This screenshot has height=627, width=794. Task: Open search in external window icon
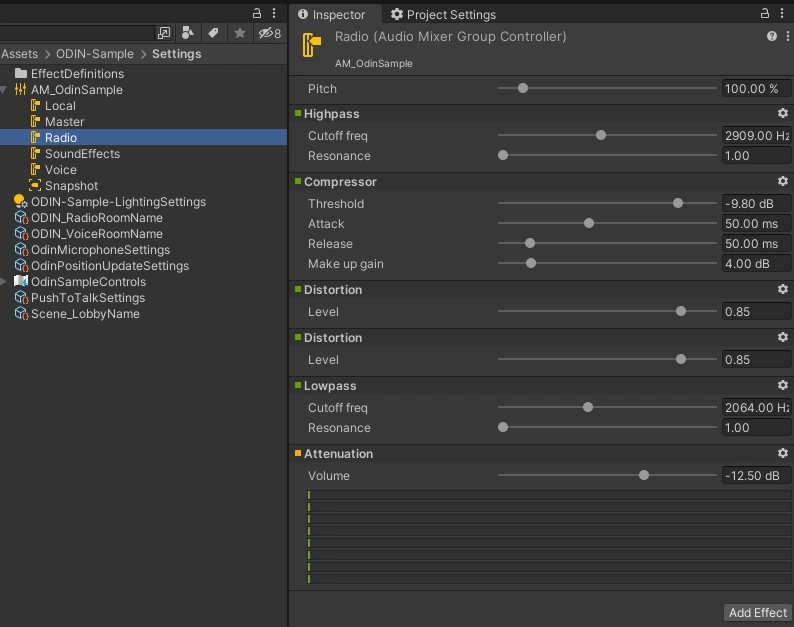pos(164,33)
